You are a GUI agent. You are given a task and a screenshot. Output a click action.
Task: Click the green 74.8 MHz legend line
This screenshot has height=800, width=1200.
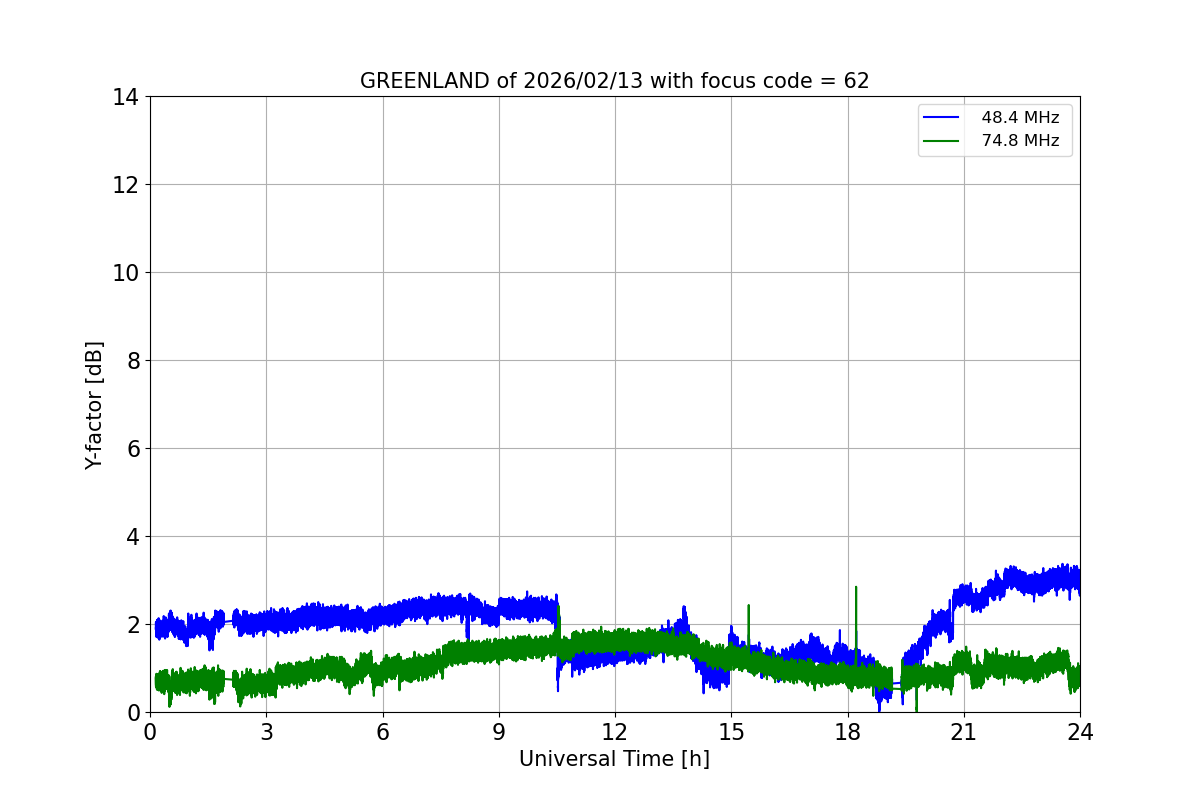[x=941, y=141]
